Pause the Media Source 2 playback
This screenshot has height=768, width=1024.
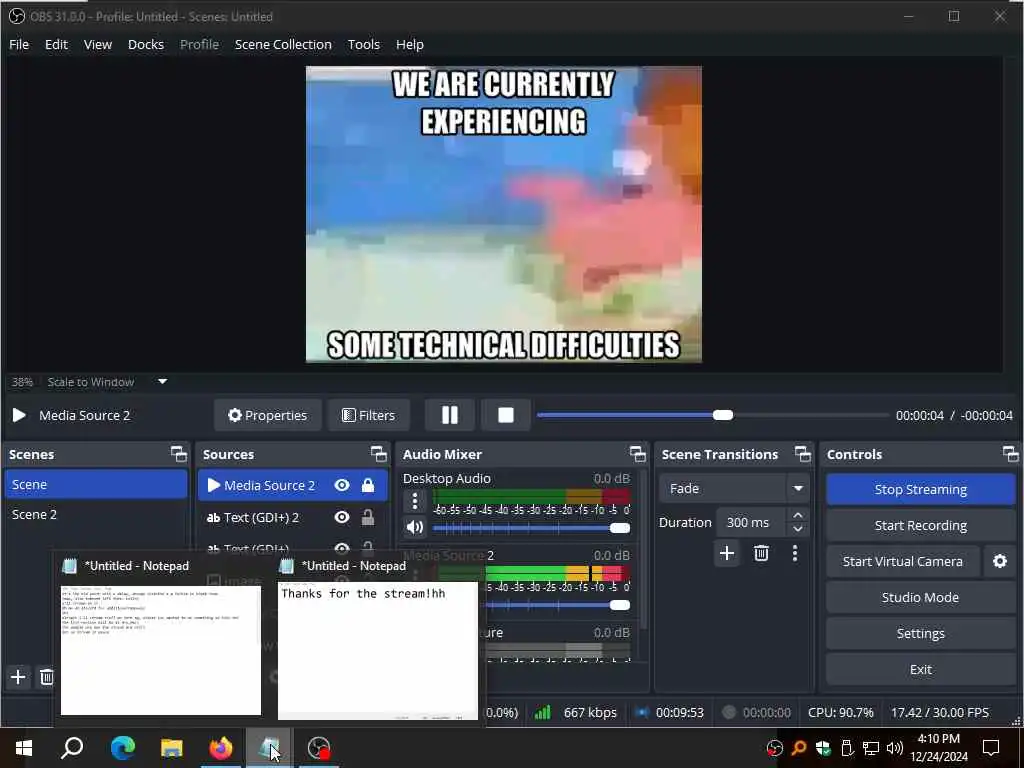click(x=449, y=415)
